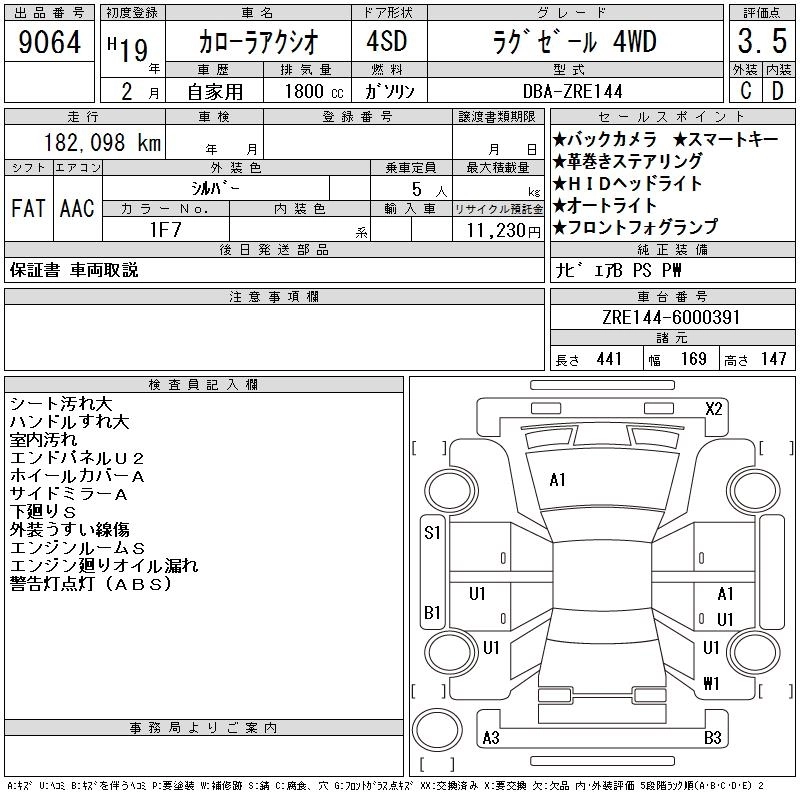This screenshot has width=800, height=800.
Task: Click the interior grade D cell
Action: 776,90
